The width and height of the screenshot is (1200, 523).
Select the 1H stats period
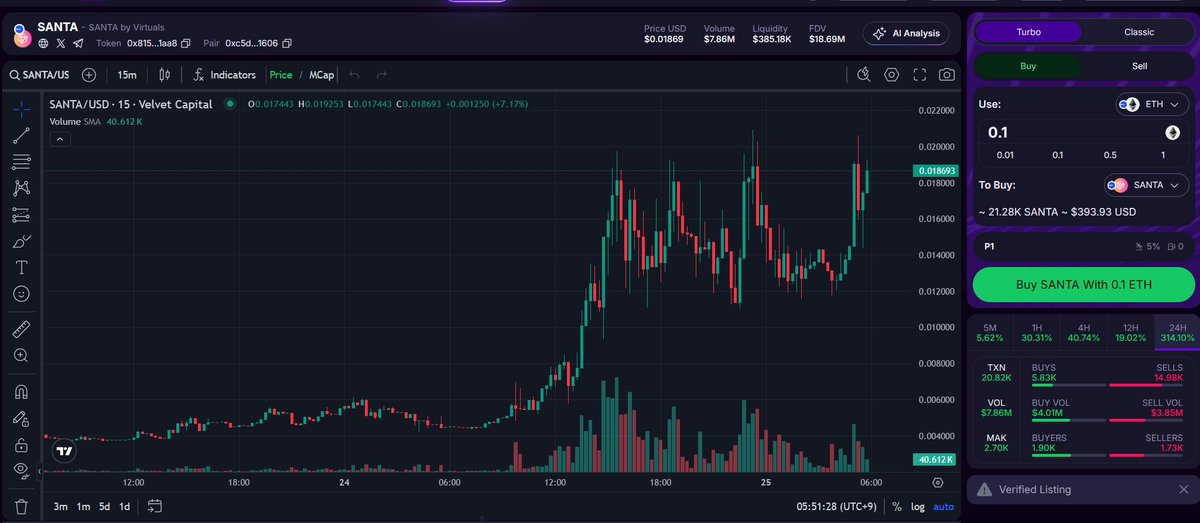coord(1036,333)
